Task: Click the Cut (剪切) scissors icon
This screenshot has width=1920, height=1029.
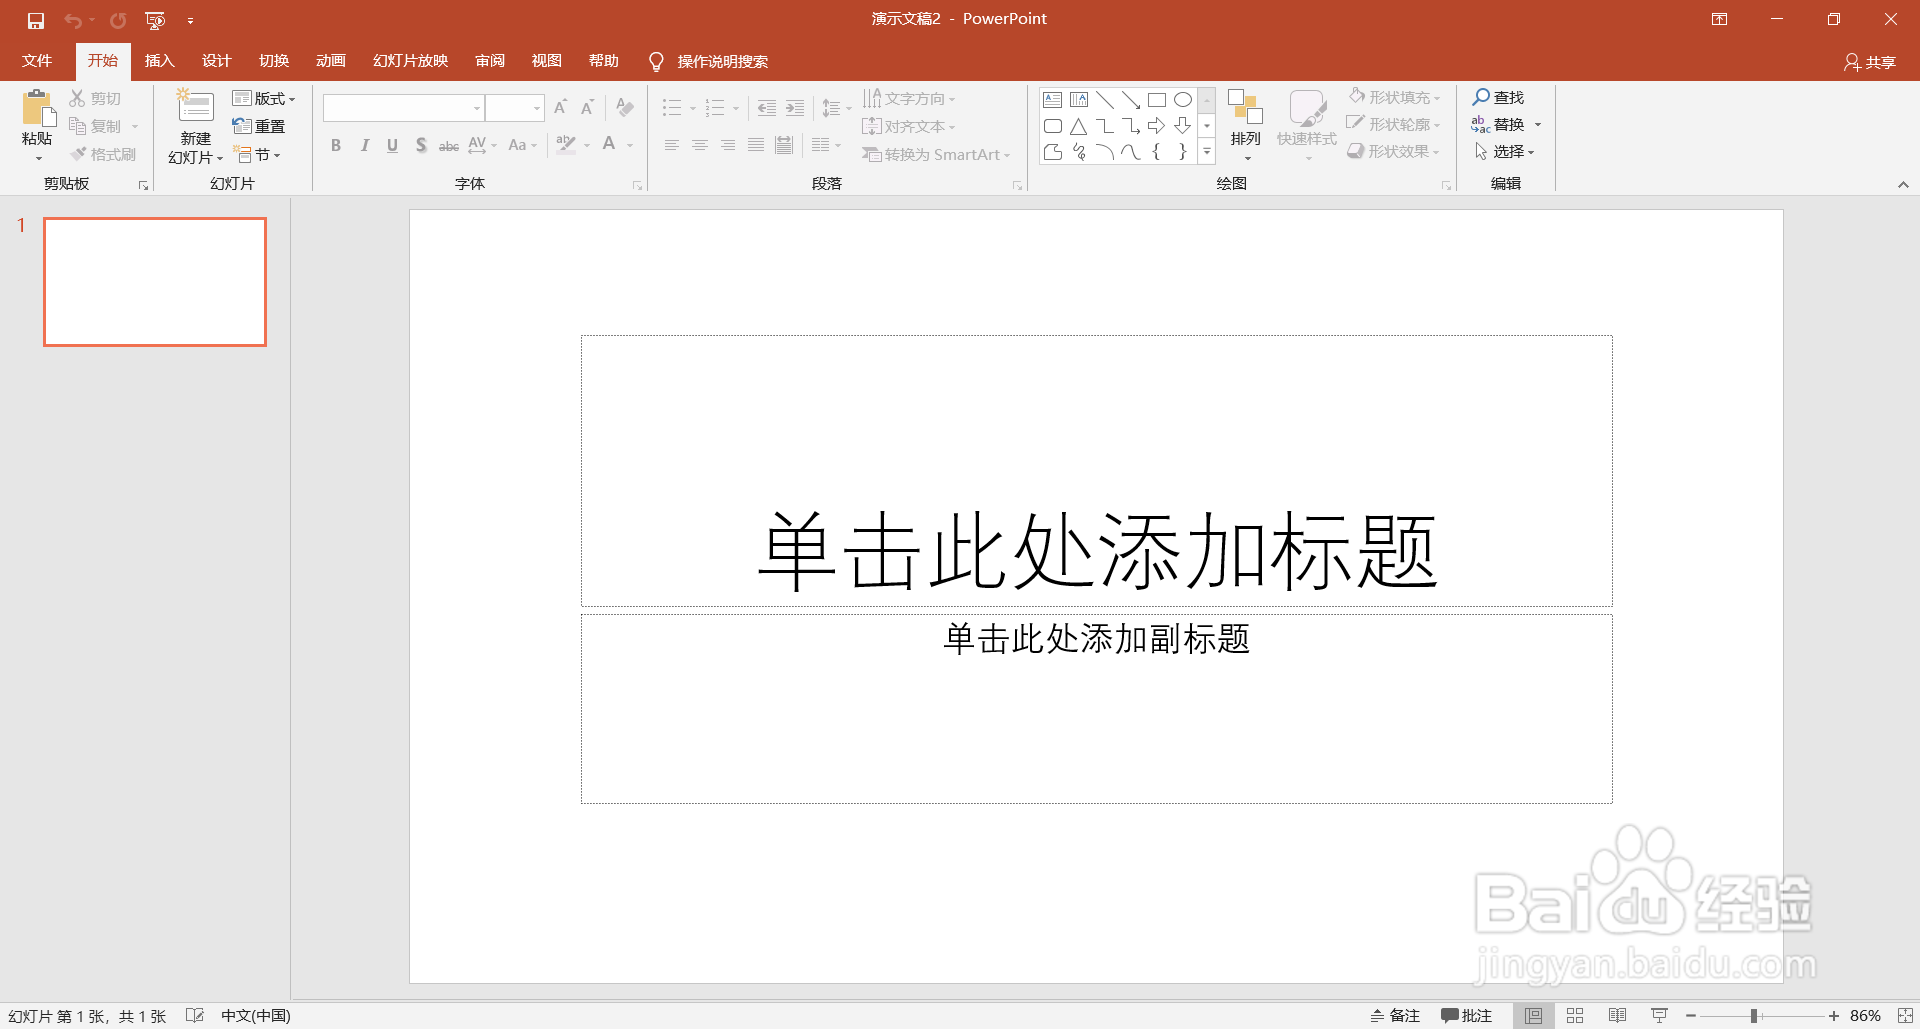Action: pos(77,98)
